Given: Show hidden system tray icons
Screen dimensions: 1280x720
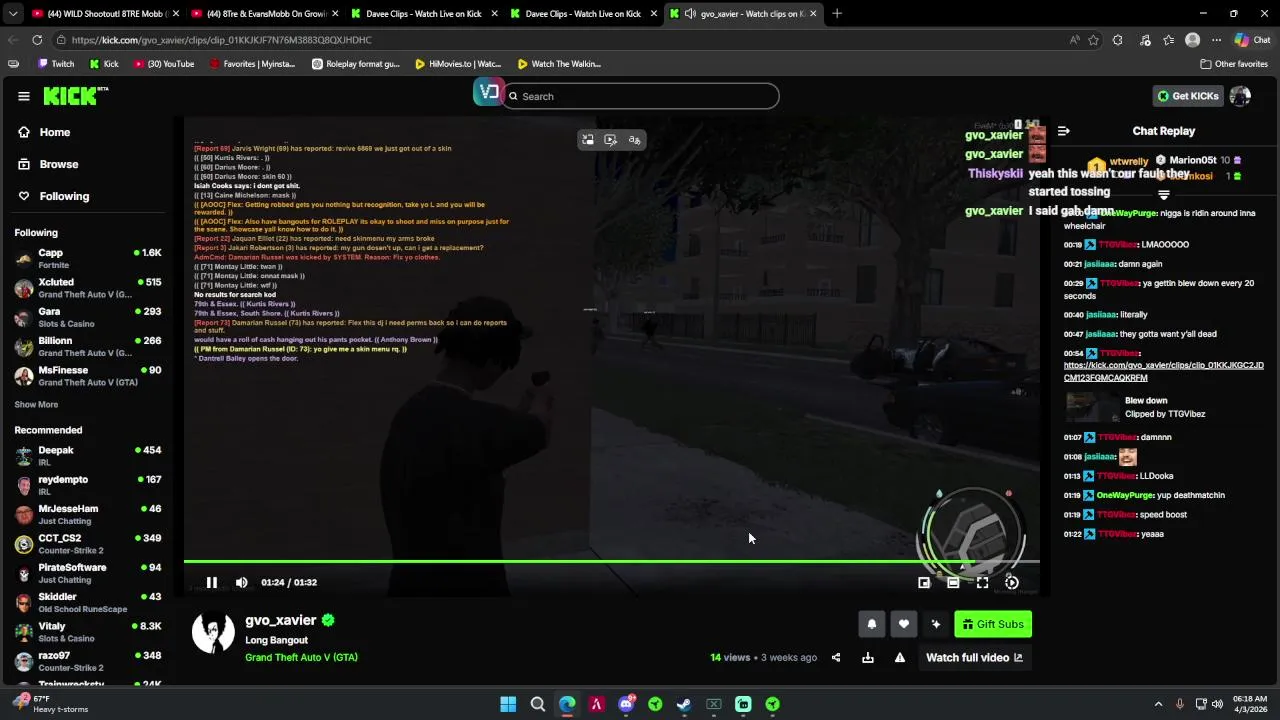Looking at the screenshot, I should (x=1158, y=704).
